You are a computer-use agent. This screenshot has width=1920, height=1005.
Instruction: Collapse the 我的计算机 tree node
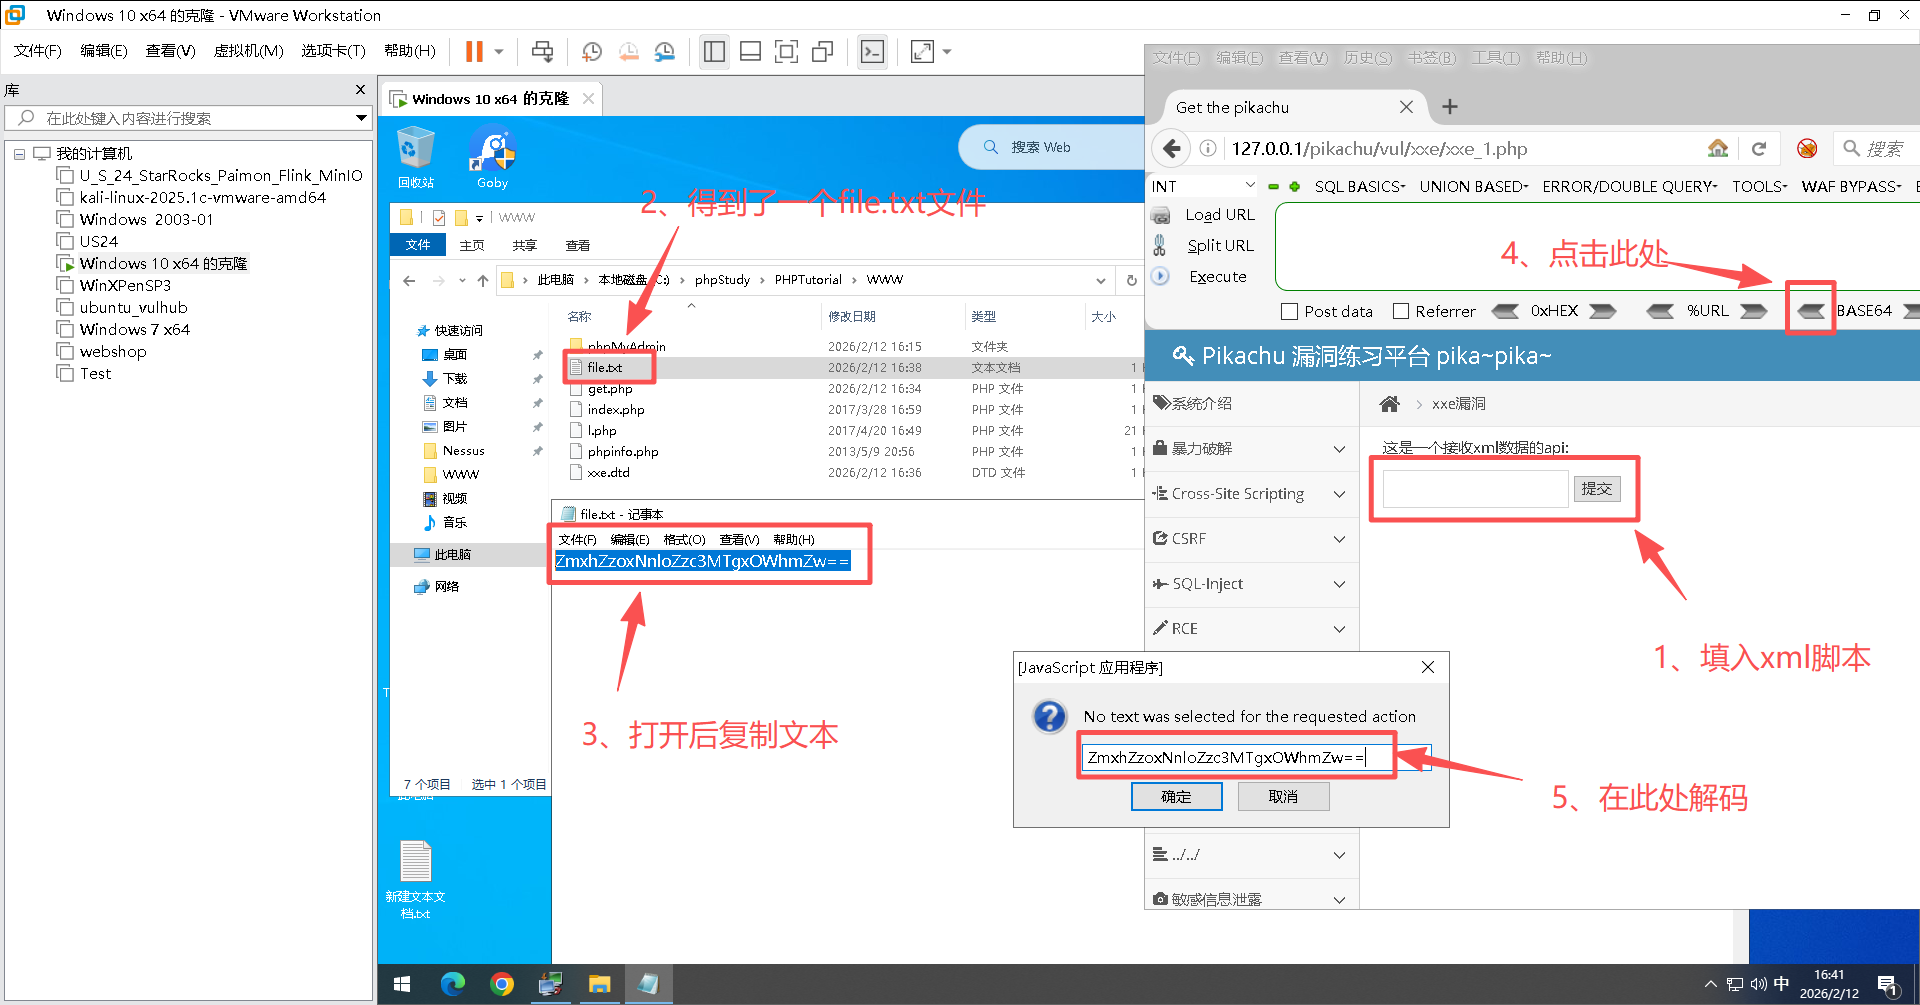[x=19, y=154]
